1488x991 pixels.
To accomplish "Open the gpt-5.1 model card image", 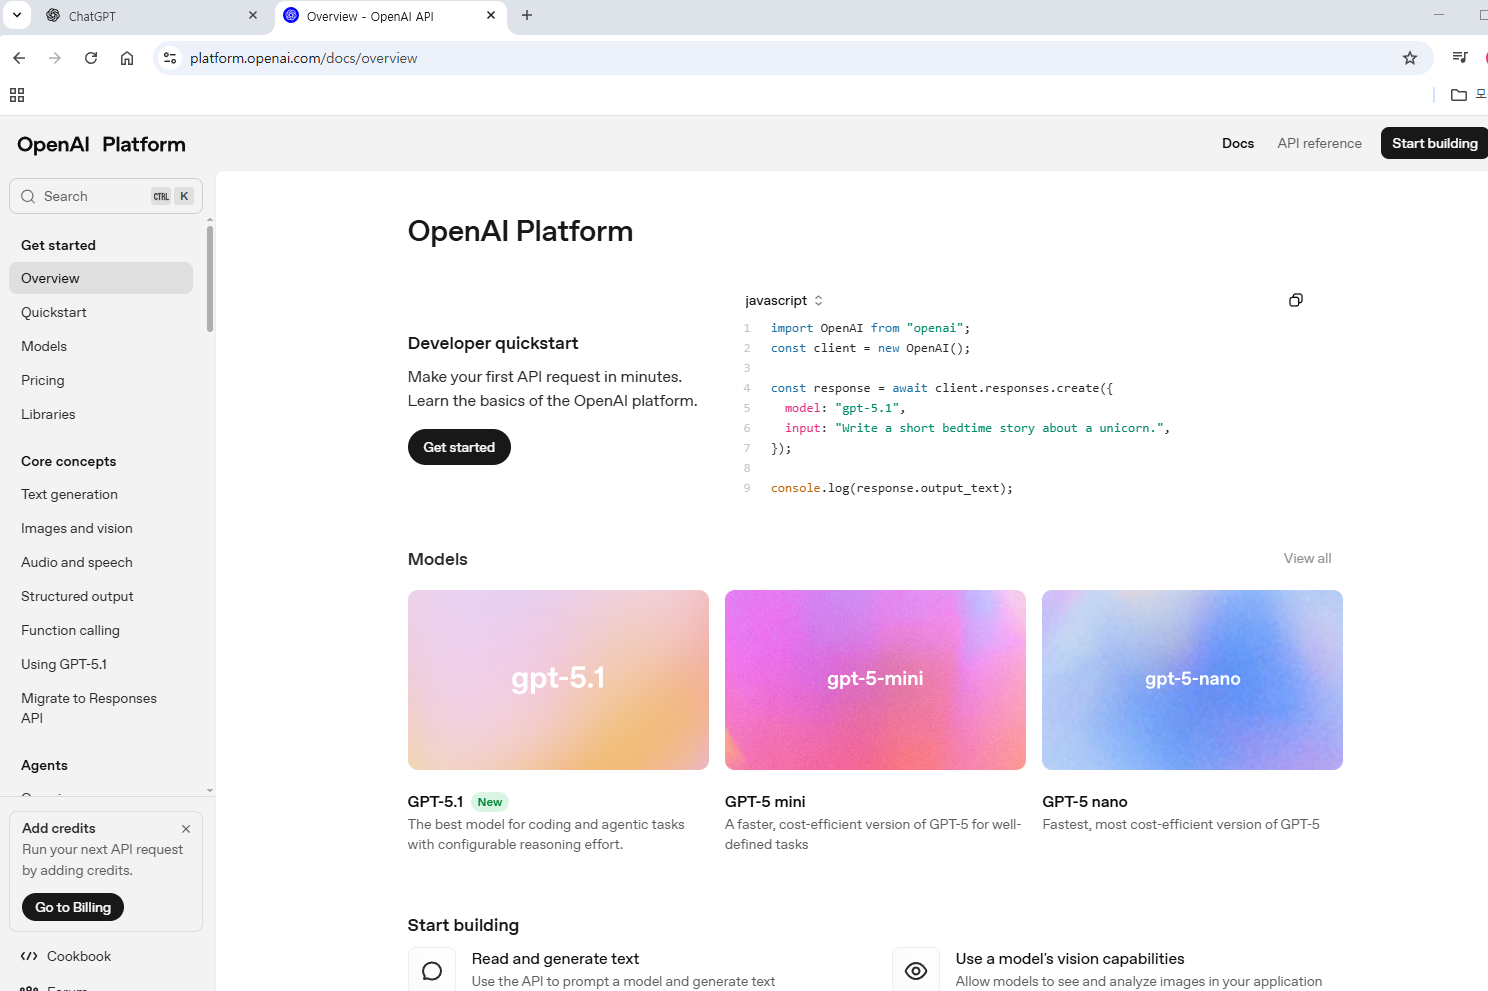I will pos(558,680).
